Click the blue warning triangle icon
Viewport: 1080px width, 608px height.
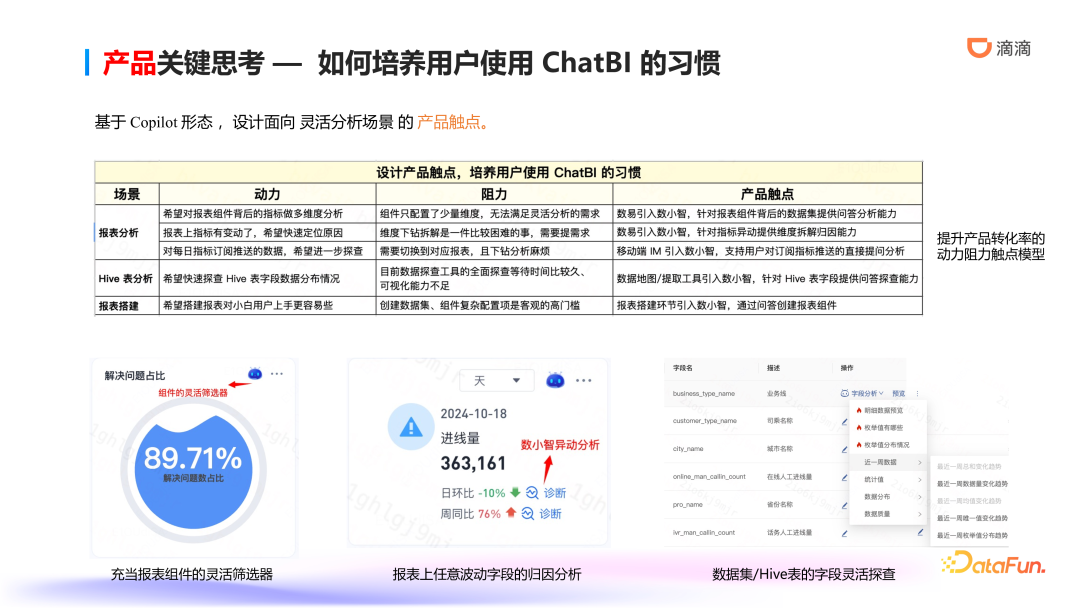[410, 427]
